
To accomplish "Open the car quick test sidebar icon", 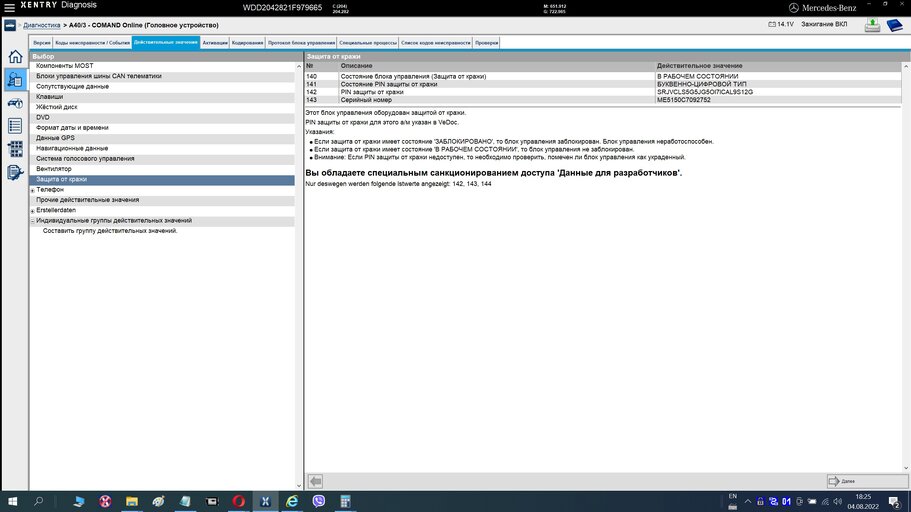I will 15,103.
